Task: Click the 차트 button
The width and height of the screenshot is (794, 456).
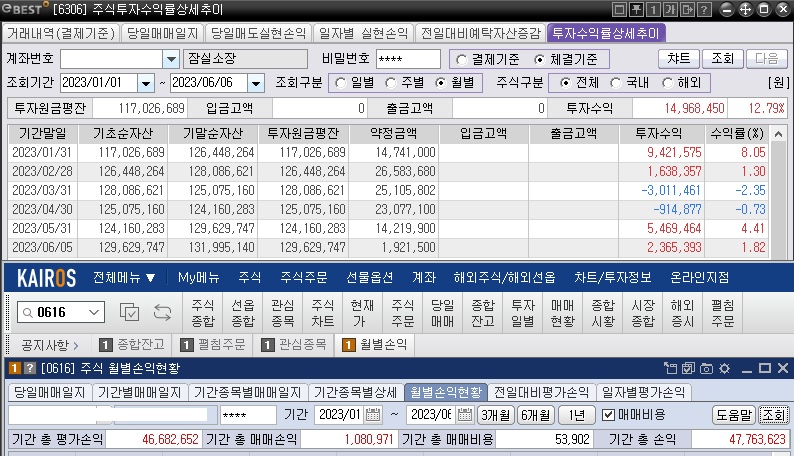Action: point(681,58)
